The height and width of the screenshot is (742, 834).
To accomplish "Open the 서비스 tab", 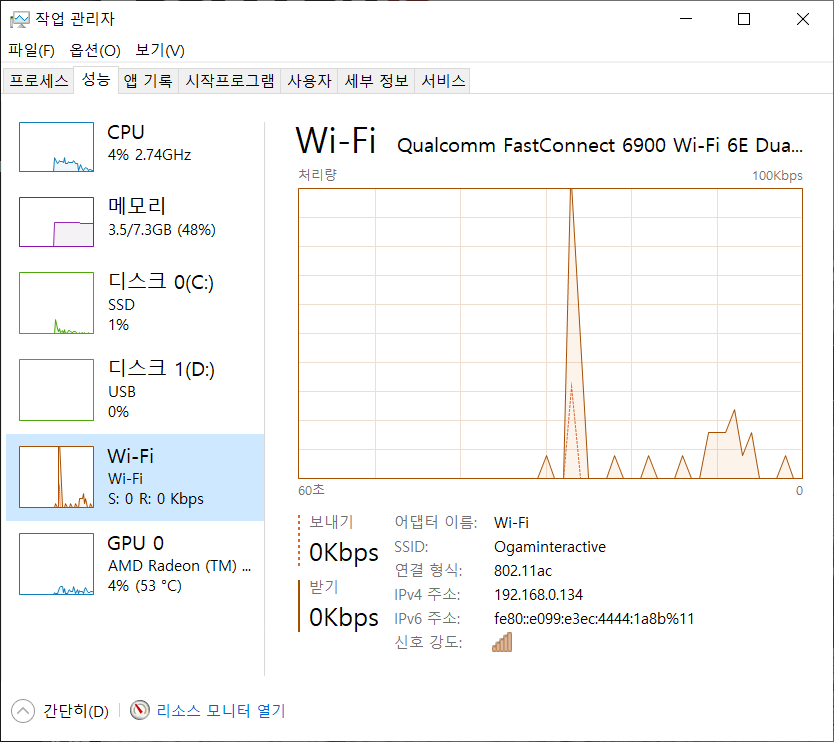I will pyautogui.click(x=443, y=81).
